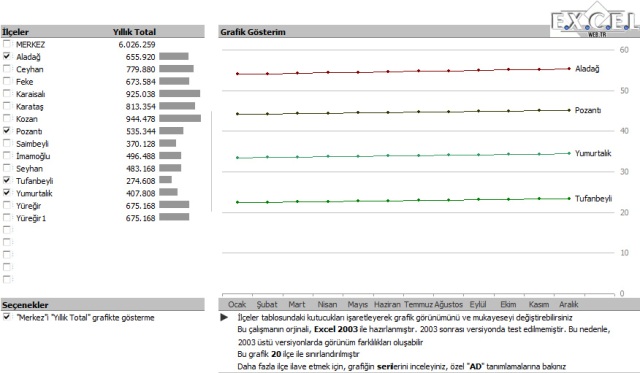
Task: Select the Karaisalı gray total bar
Action: (x=180, y=93)
